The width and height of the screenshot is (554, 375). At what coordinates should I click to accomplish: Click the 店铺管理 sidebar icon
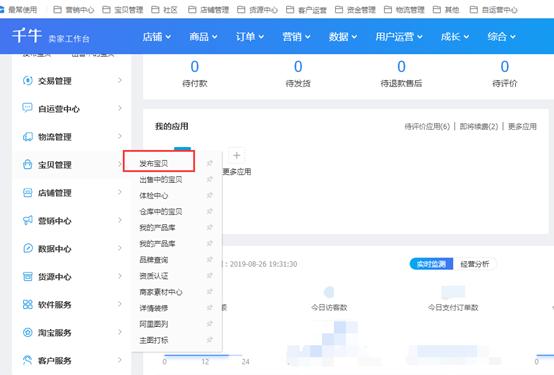[x=28, y=193]
